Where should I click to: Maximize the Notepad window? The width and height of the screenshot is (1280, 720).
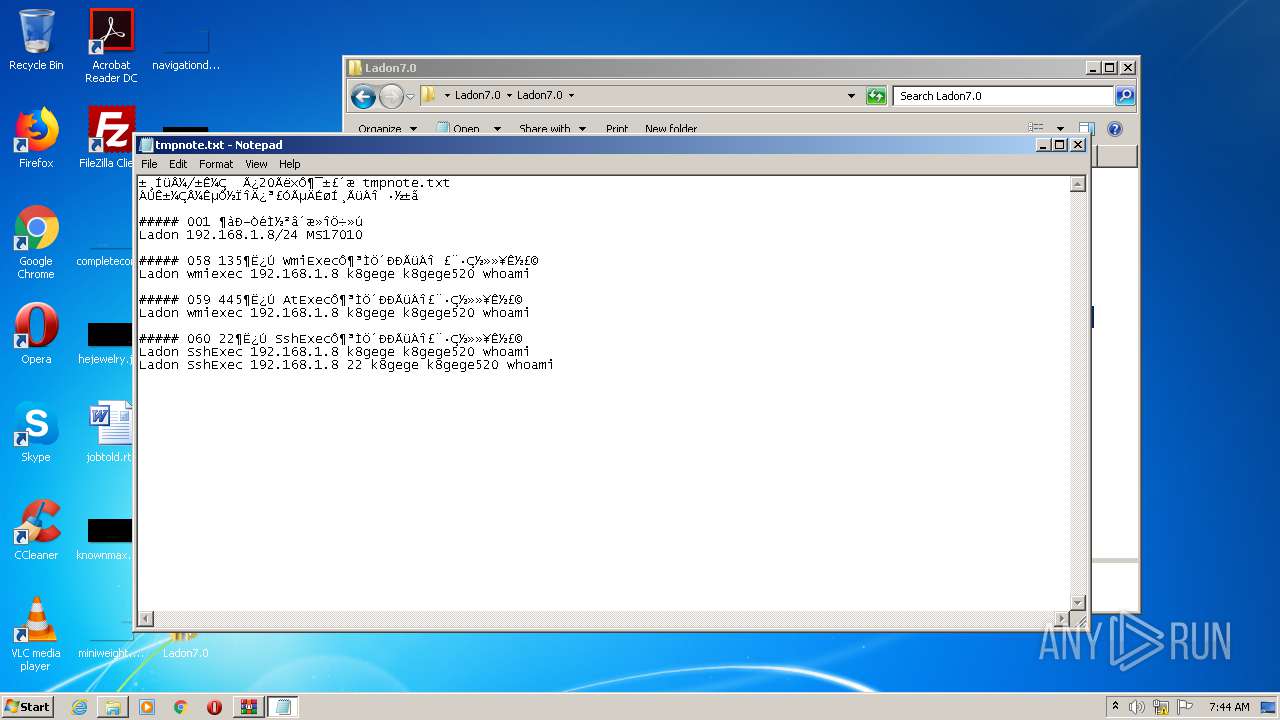(x=1060, y=145)
